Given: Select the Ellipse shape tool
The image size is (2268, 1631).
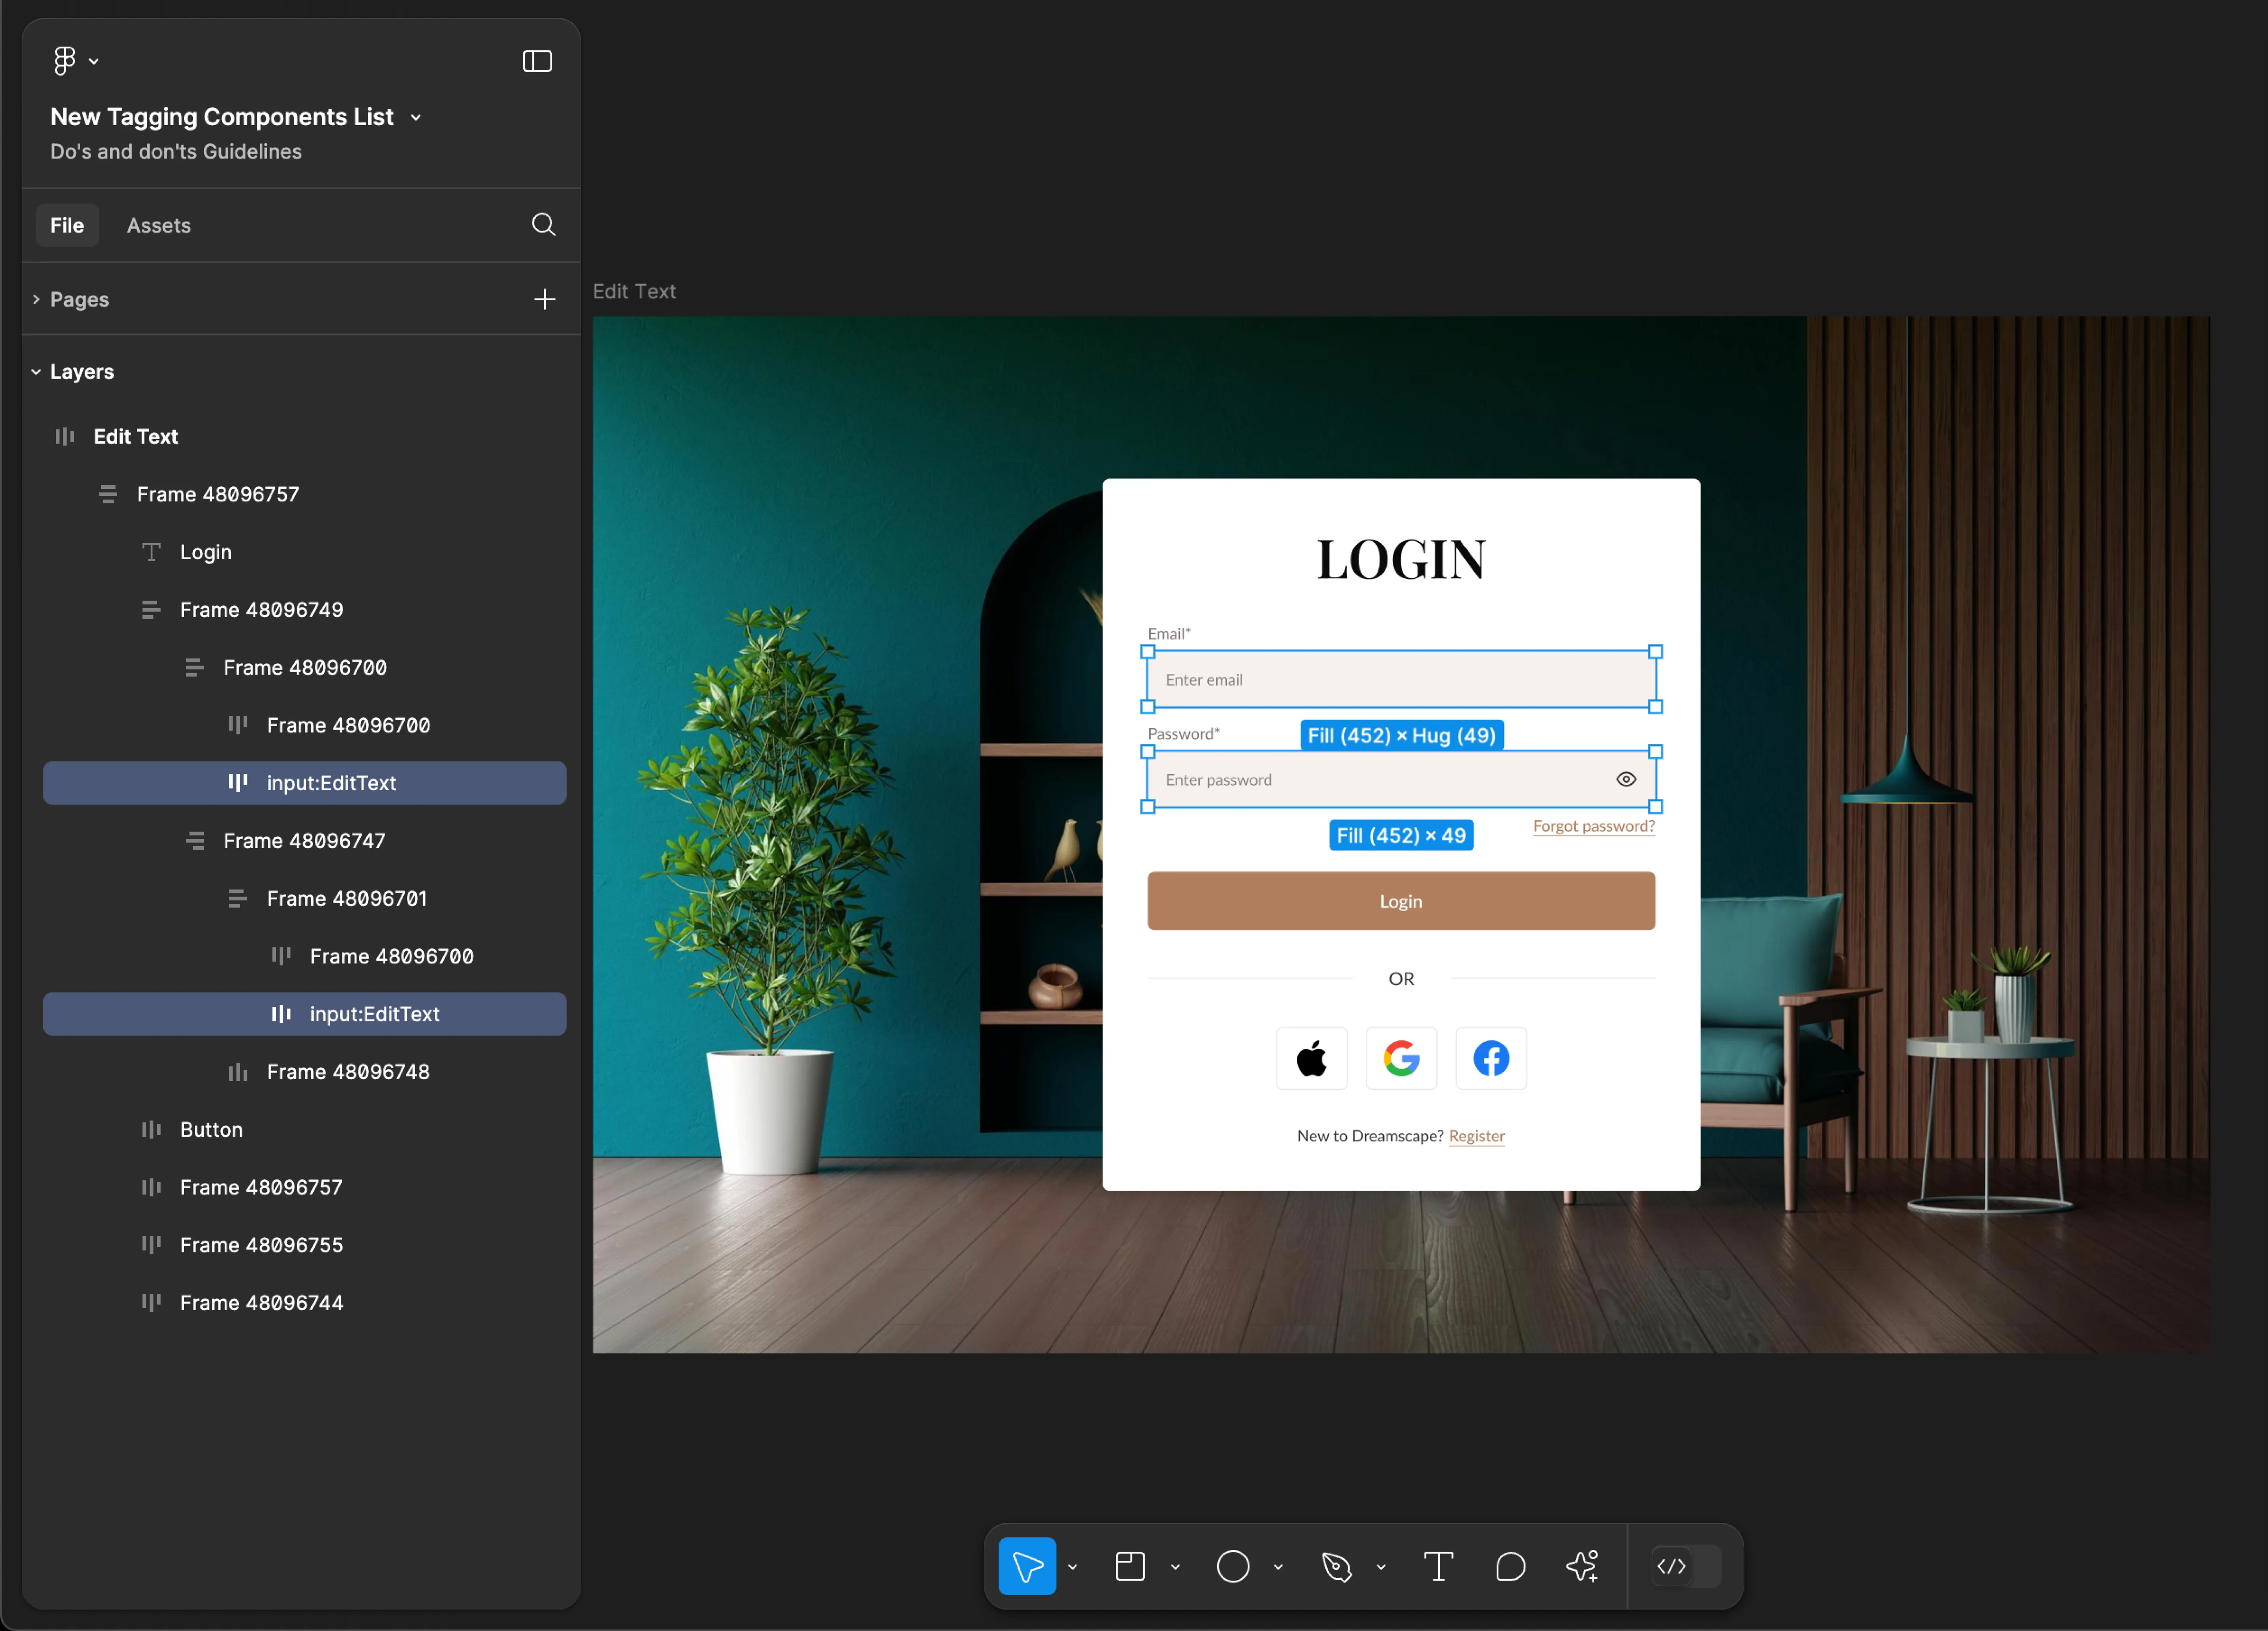Looking at the screenshot, I should point(1233,1566).
